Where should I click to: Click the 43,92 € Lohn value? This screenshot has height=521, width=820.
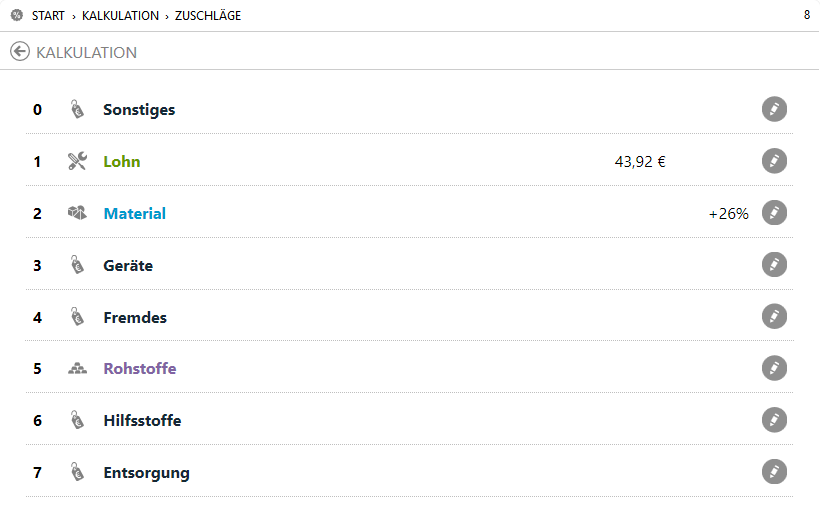pyautogui.click(x=640, y=161)
